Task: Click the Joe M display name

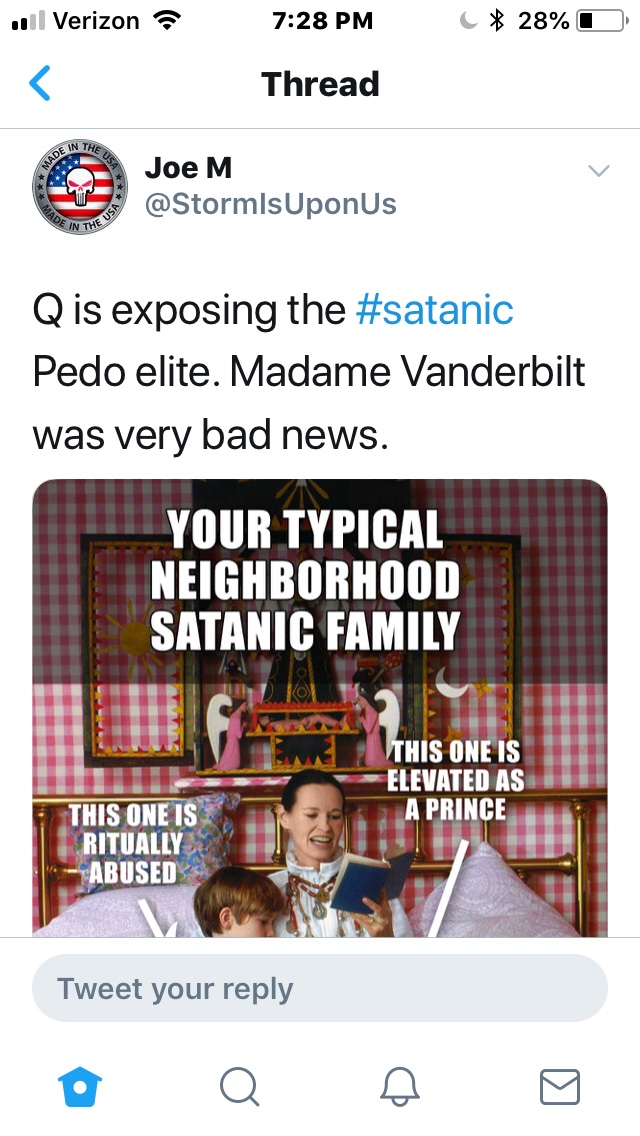Action: [188, 168]
